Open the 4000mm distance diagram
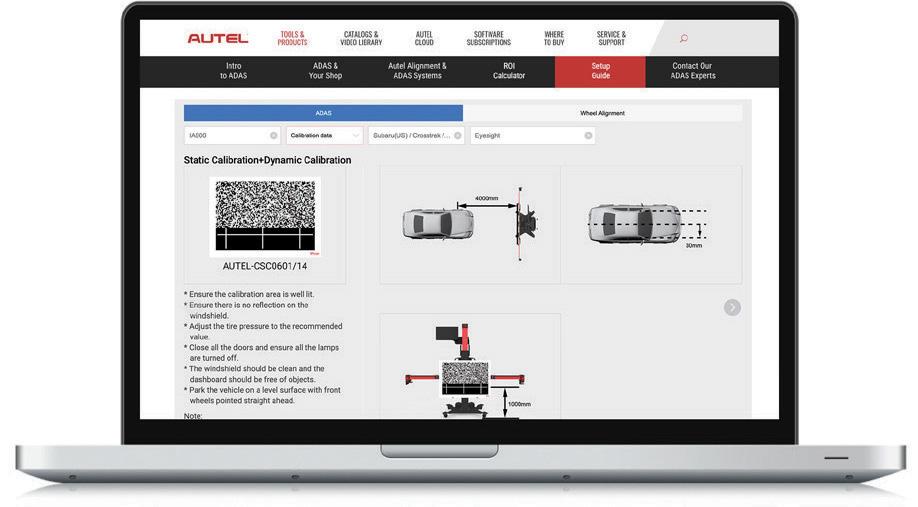The height and width of the screenshot is (507, 918). pyautogui.click(x=470, y=225)
